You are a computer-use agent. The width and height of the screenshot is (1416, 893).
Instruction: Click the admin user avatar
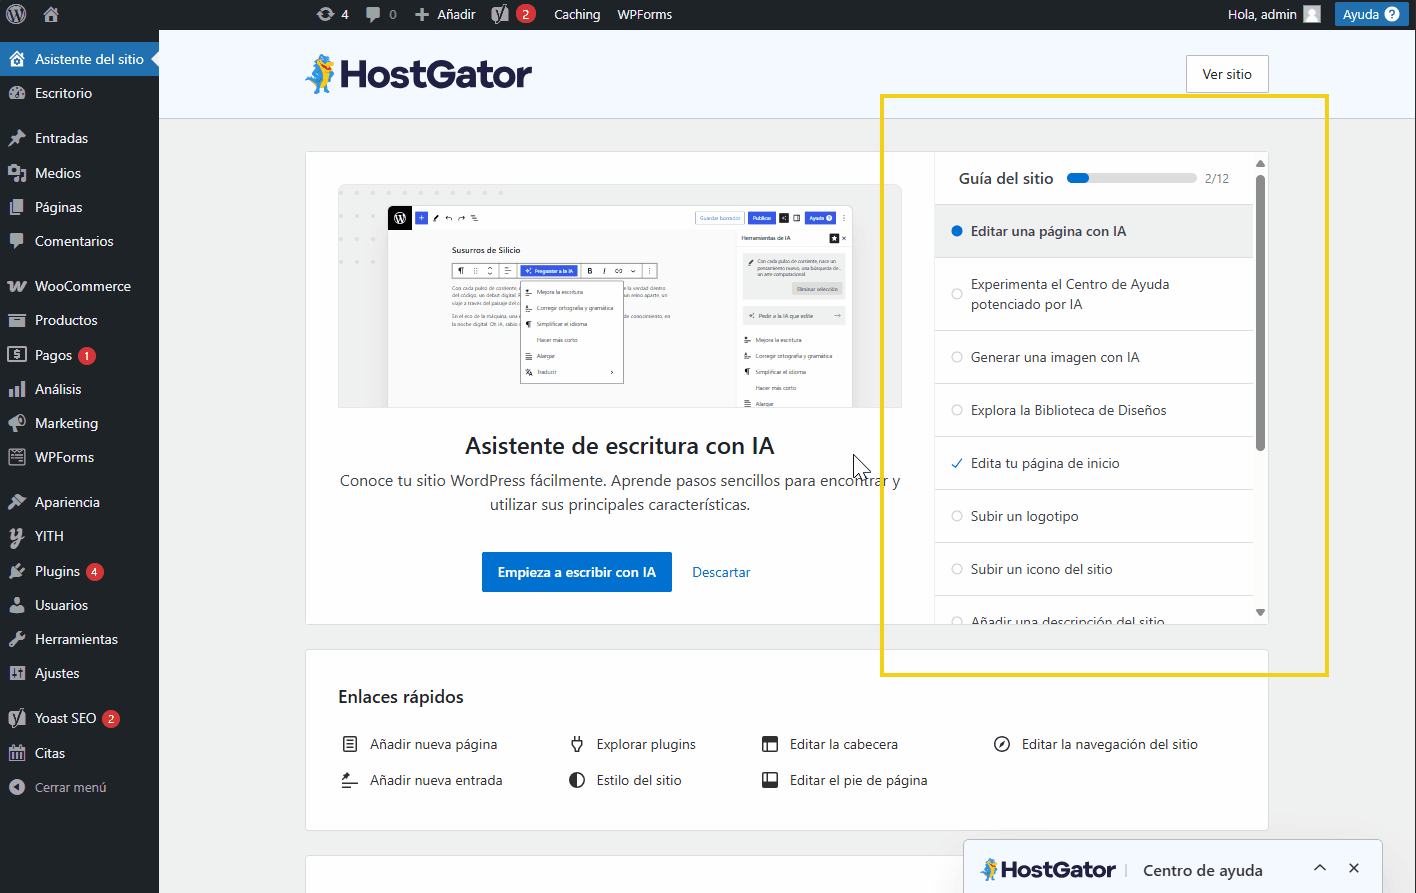[1312, 14]
